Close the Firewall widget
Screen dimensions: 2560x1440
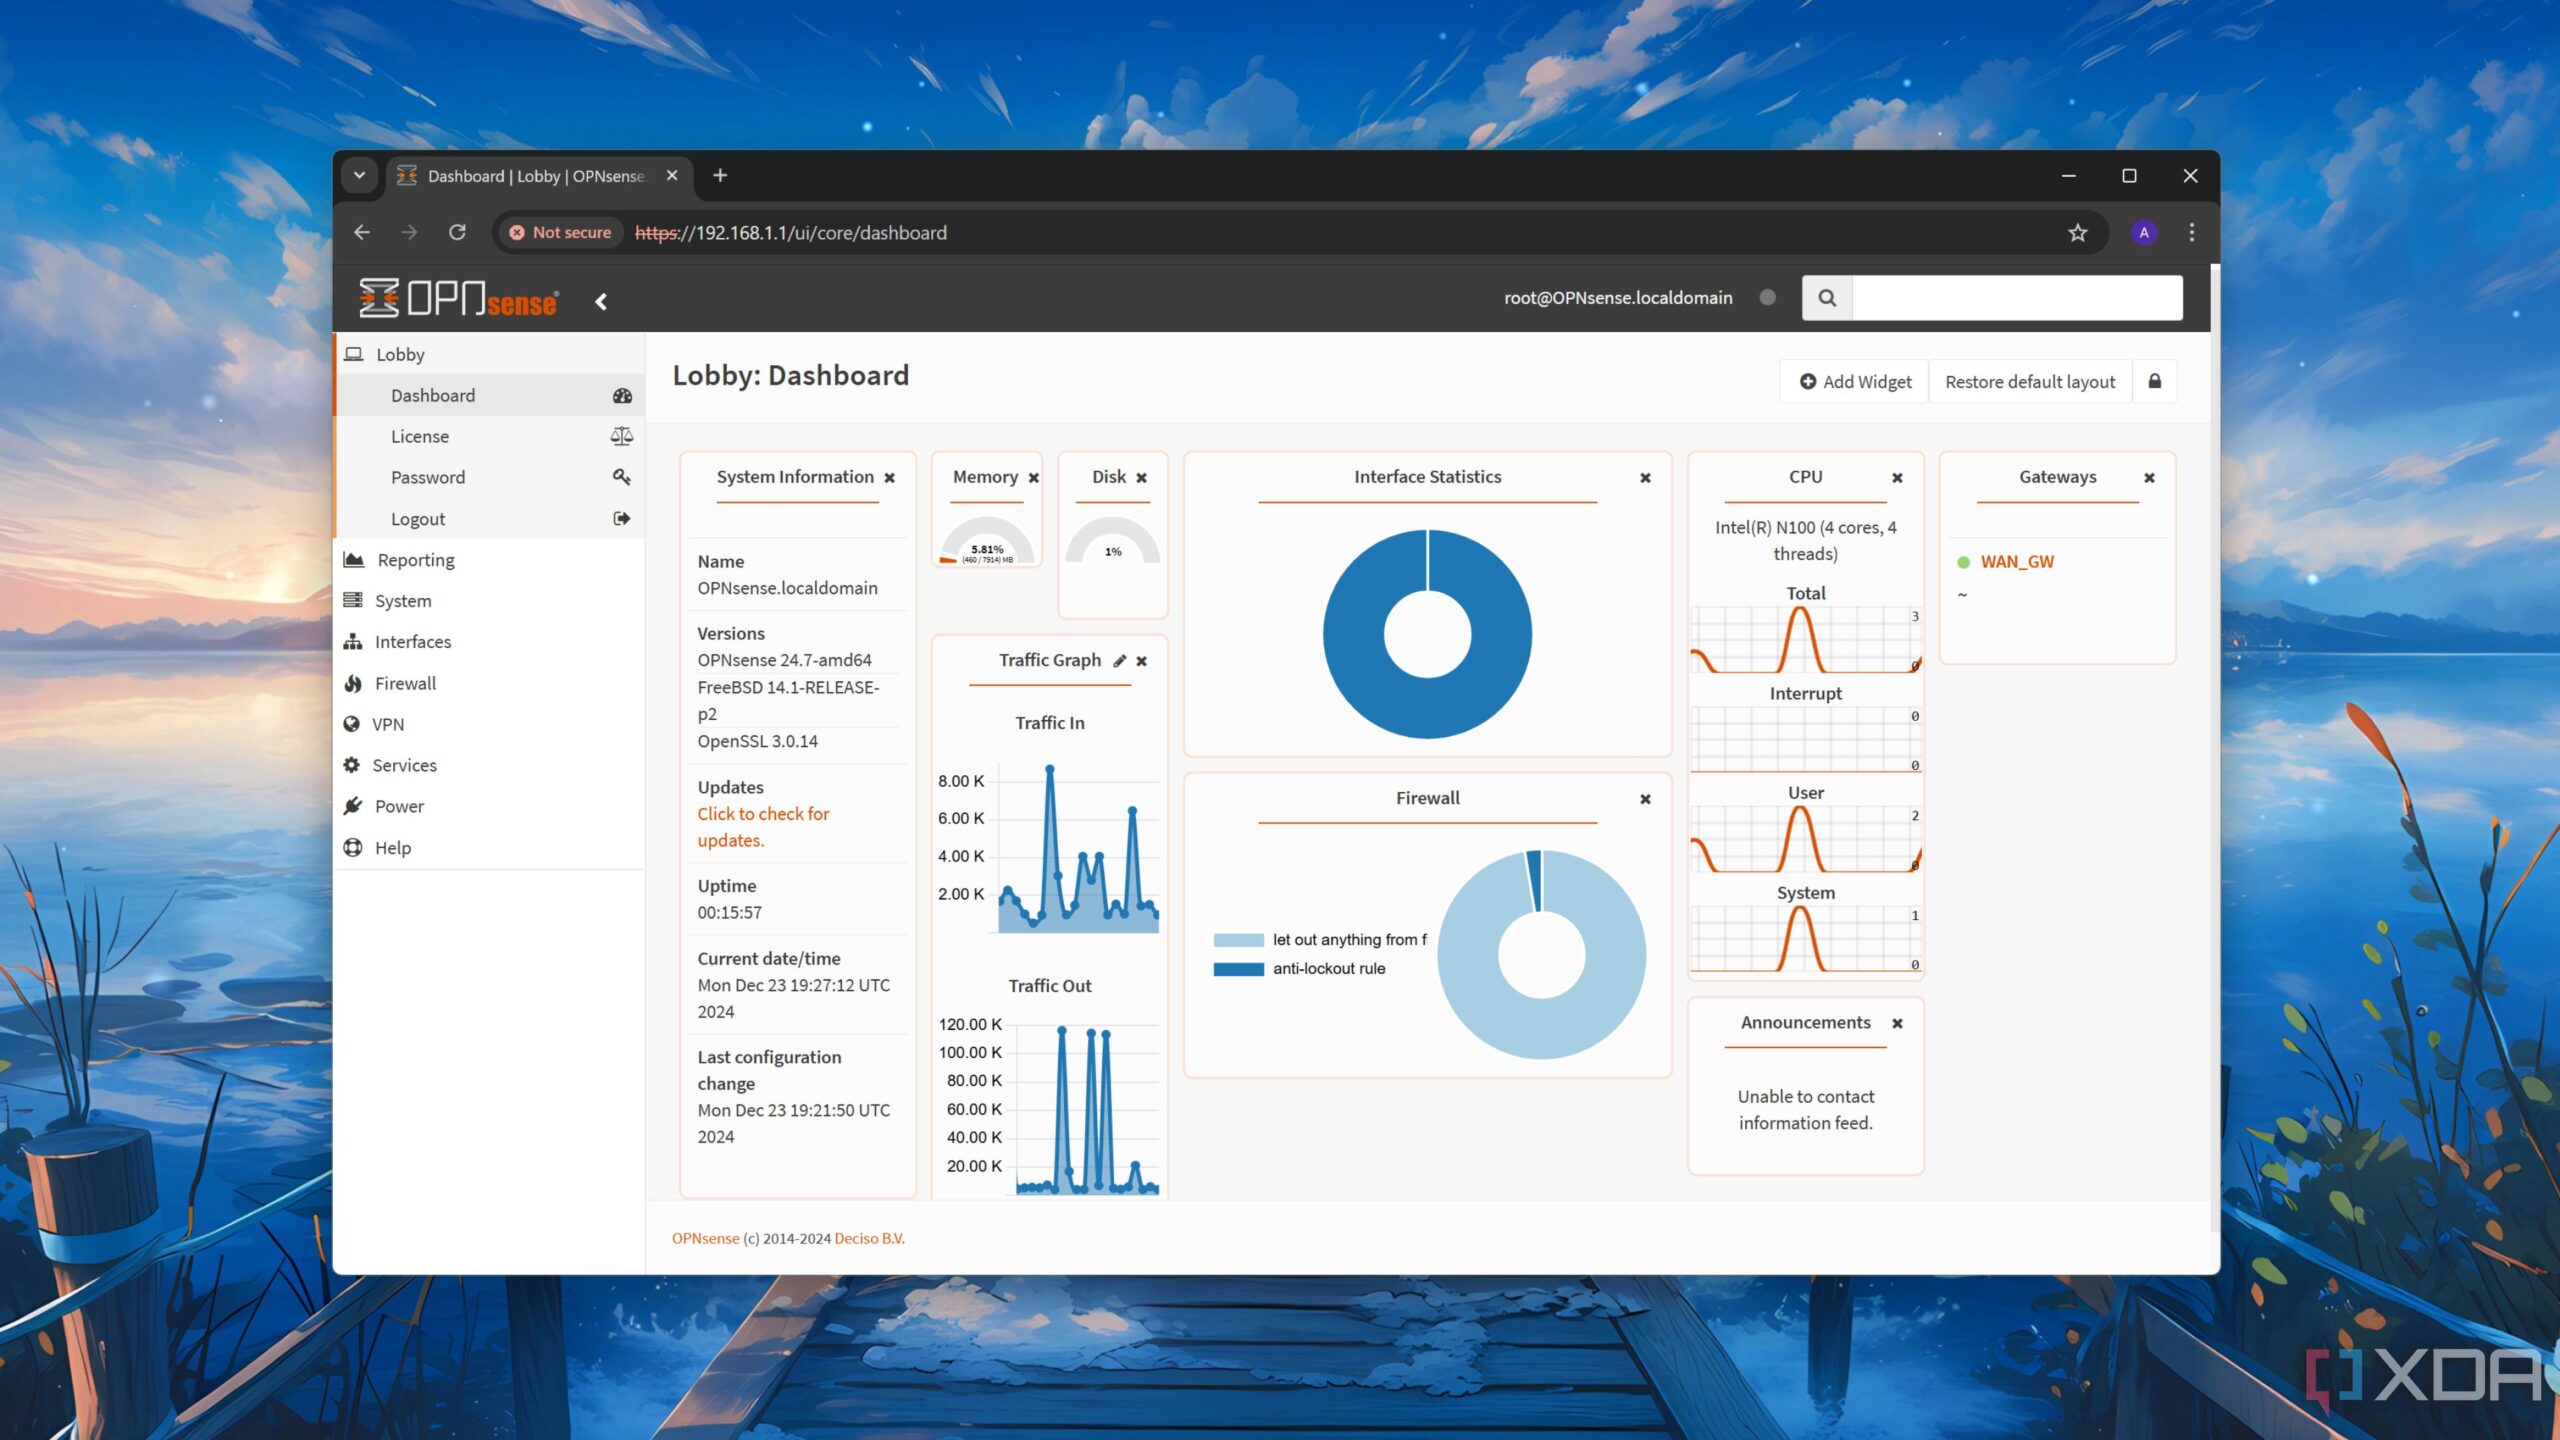[1644, 798]
